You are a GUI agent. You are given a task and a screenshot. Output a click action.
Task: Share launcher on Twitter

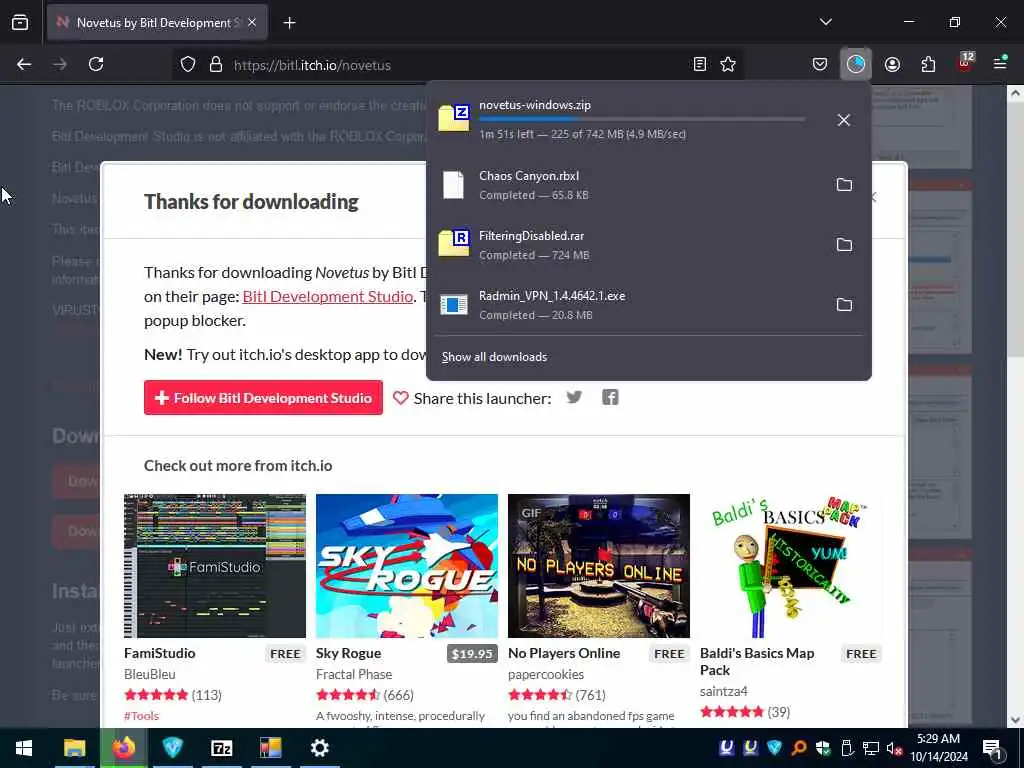[x=574, y=397]
